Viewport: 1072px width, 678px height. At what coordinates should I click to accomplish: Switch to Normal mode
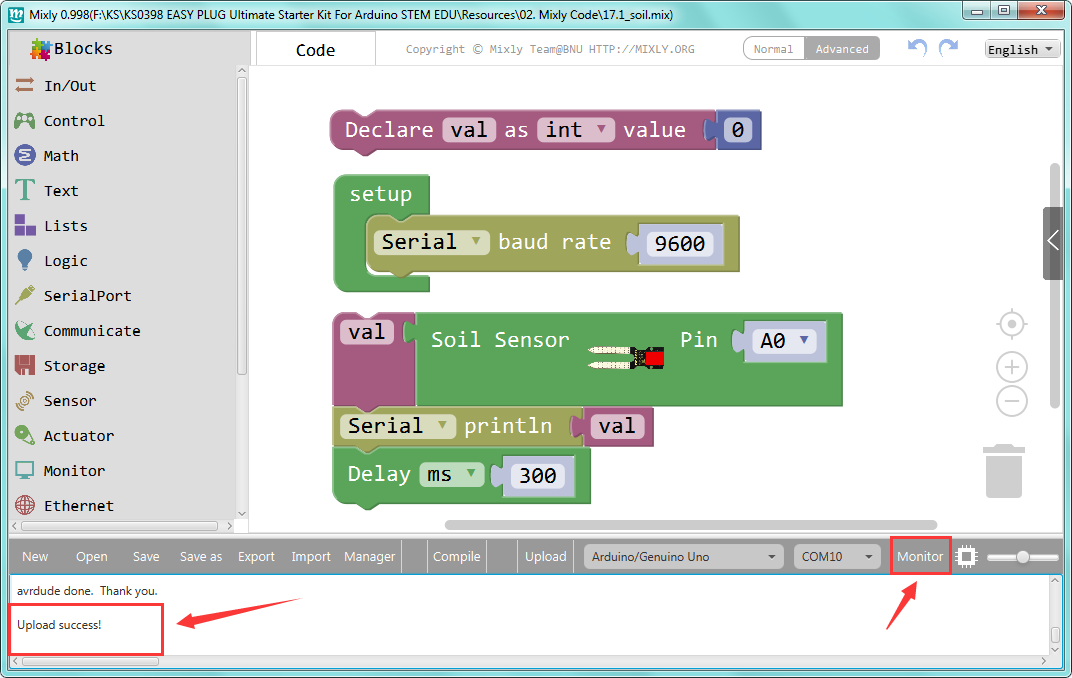point(773,49)
